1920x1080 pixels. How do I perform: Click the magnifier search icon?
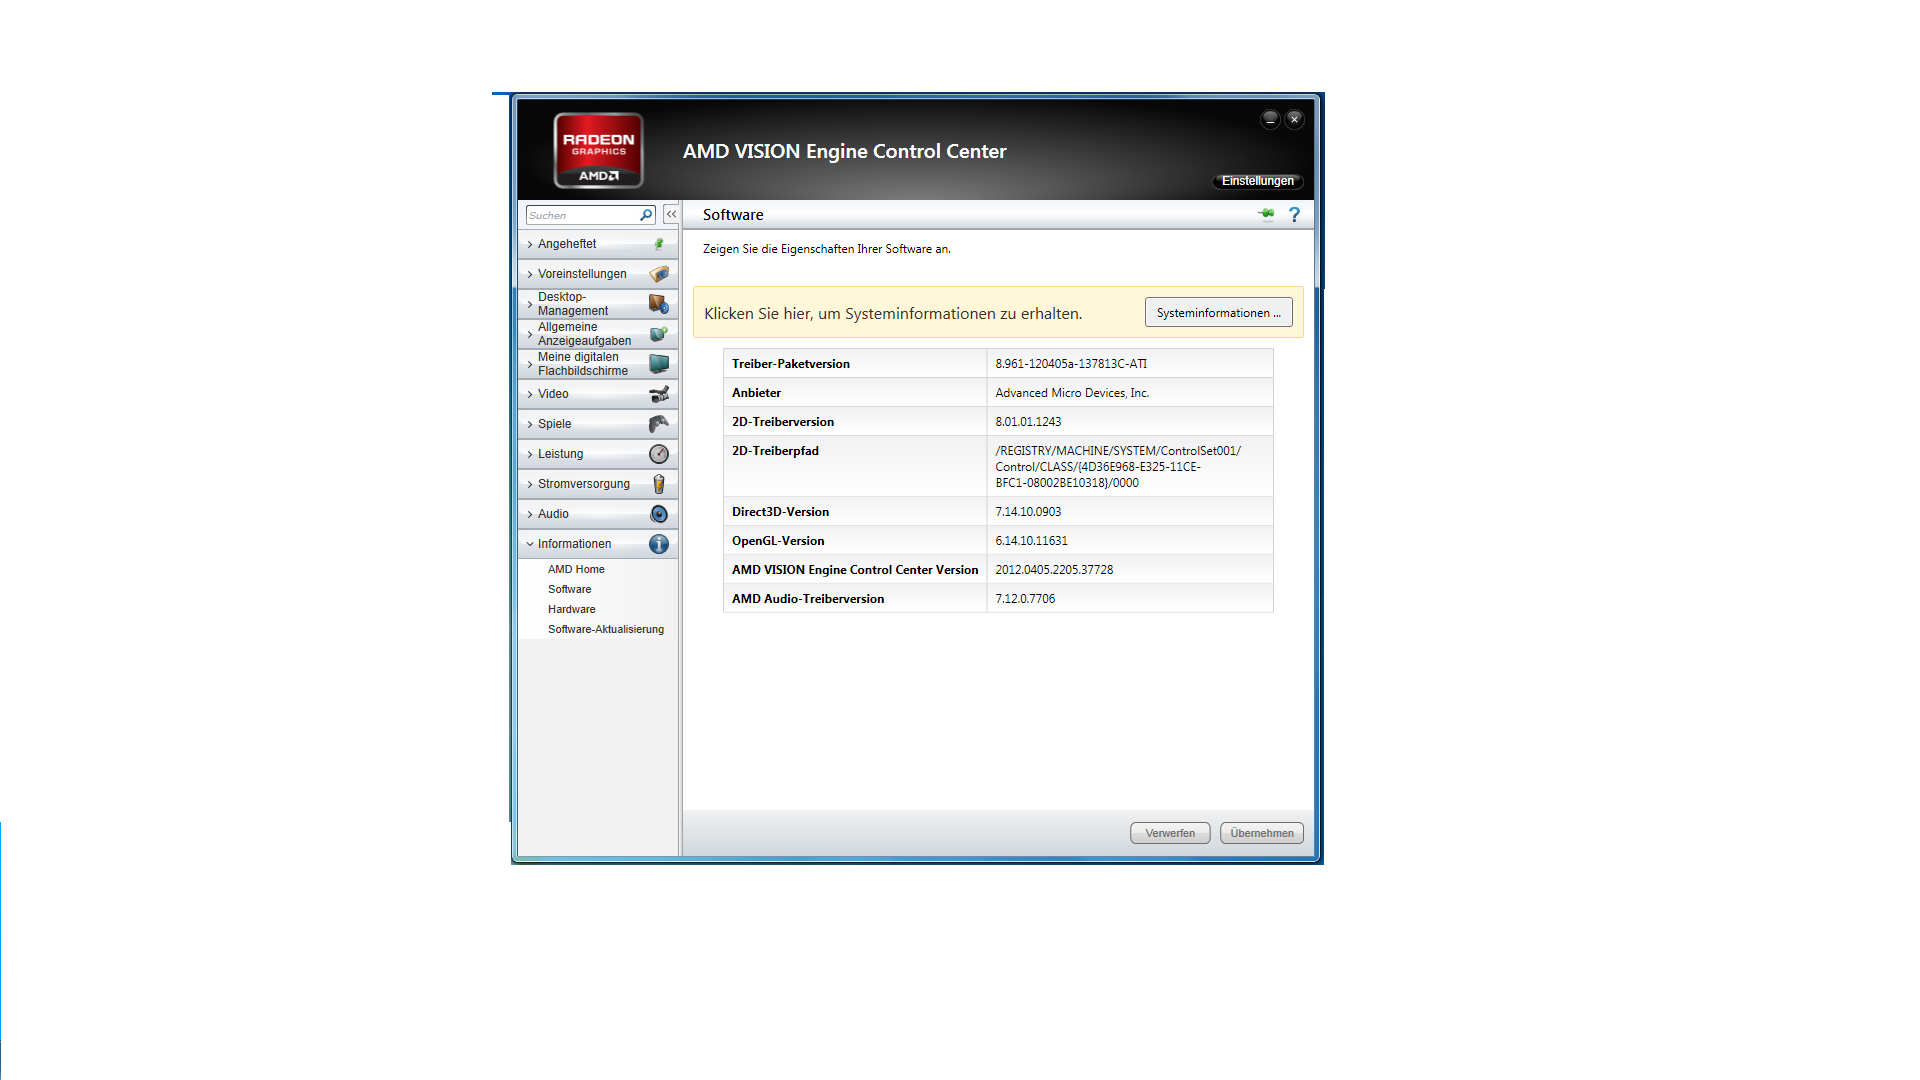[x=646, y=215]
